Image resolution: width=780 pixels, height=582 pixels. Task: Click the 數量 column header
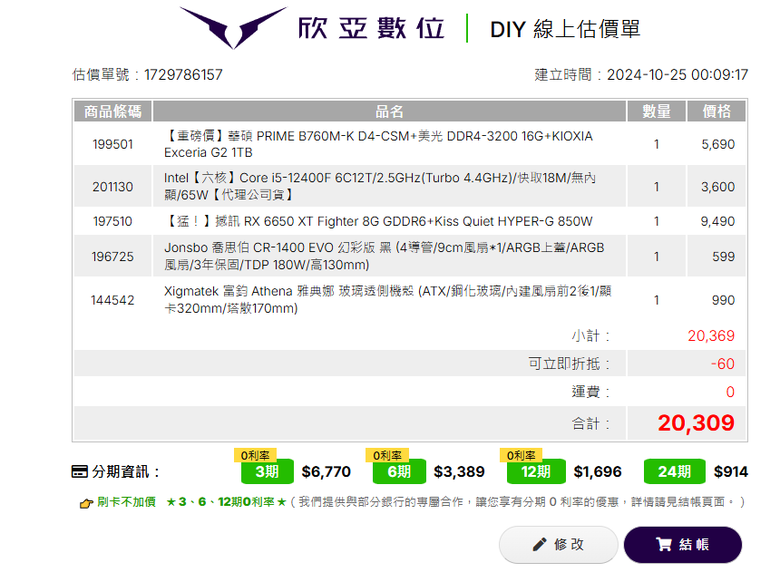point(656,111)
